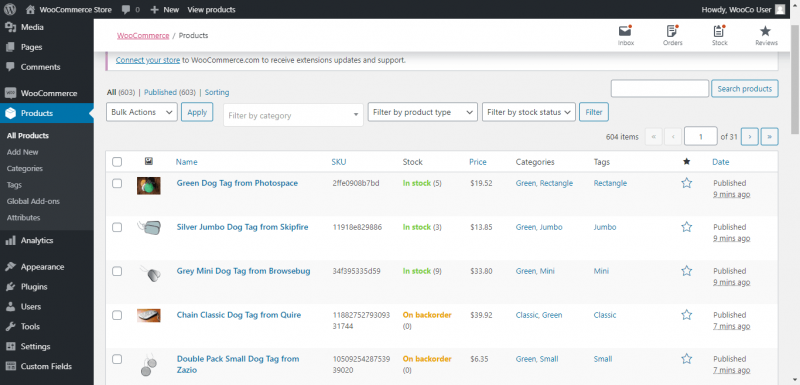Click the Comments sidebar icon
800x385 pixels.
10,67
